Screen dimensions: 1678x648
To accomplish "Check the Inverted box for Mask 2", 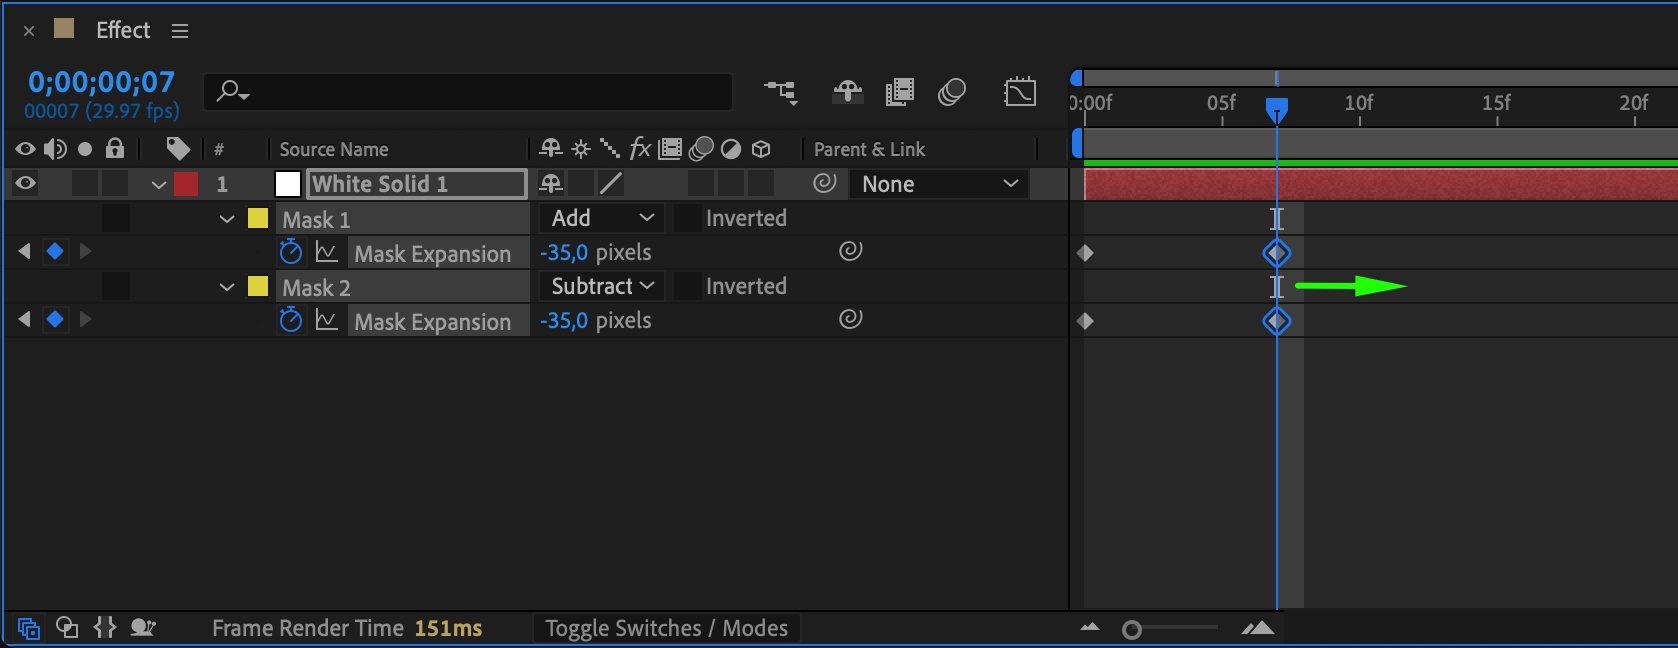I will click(x=688, y=286).
